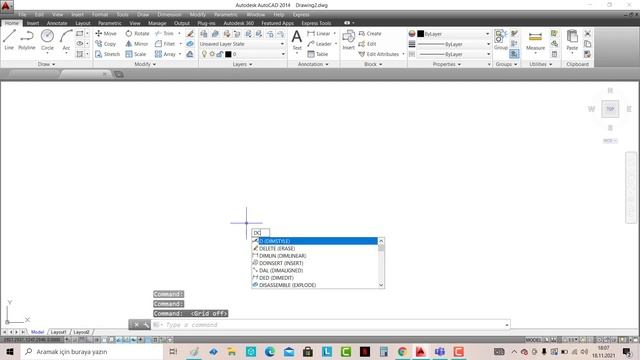Switch to the Layout2 tab

(x=81, y=332)
